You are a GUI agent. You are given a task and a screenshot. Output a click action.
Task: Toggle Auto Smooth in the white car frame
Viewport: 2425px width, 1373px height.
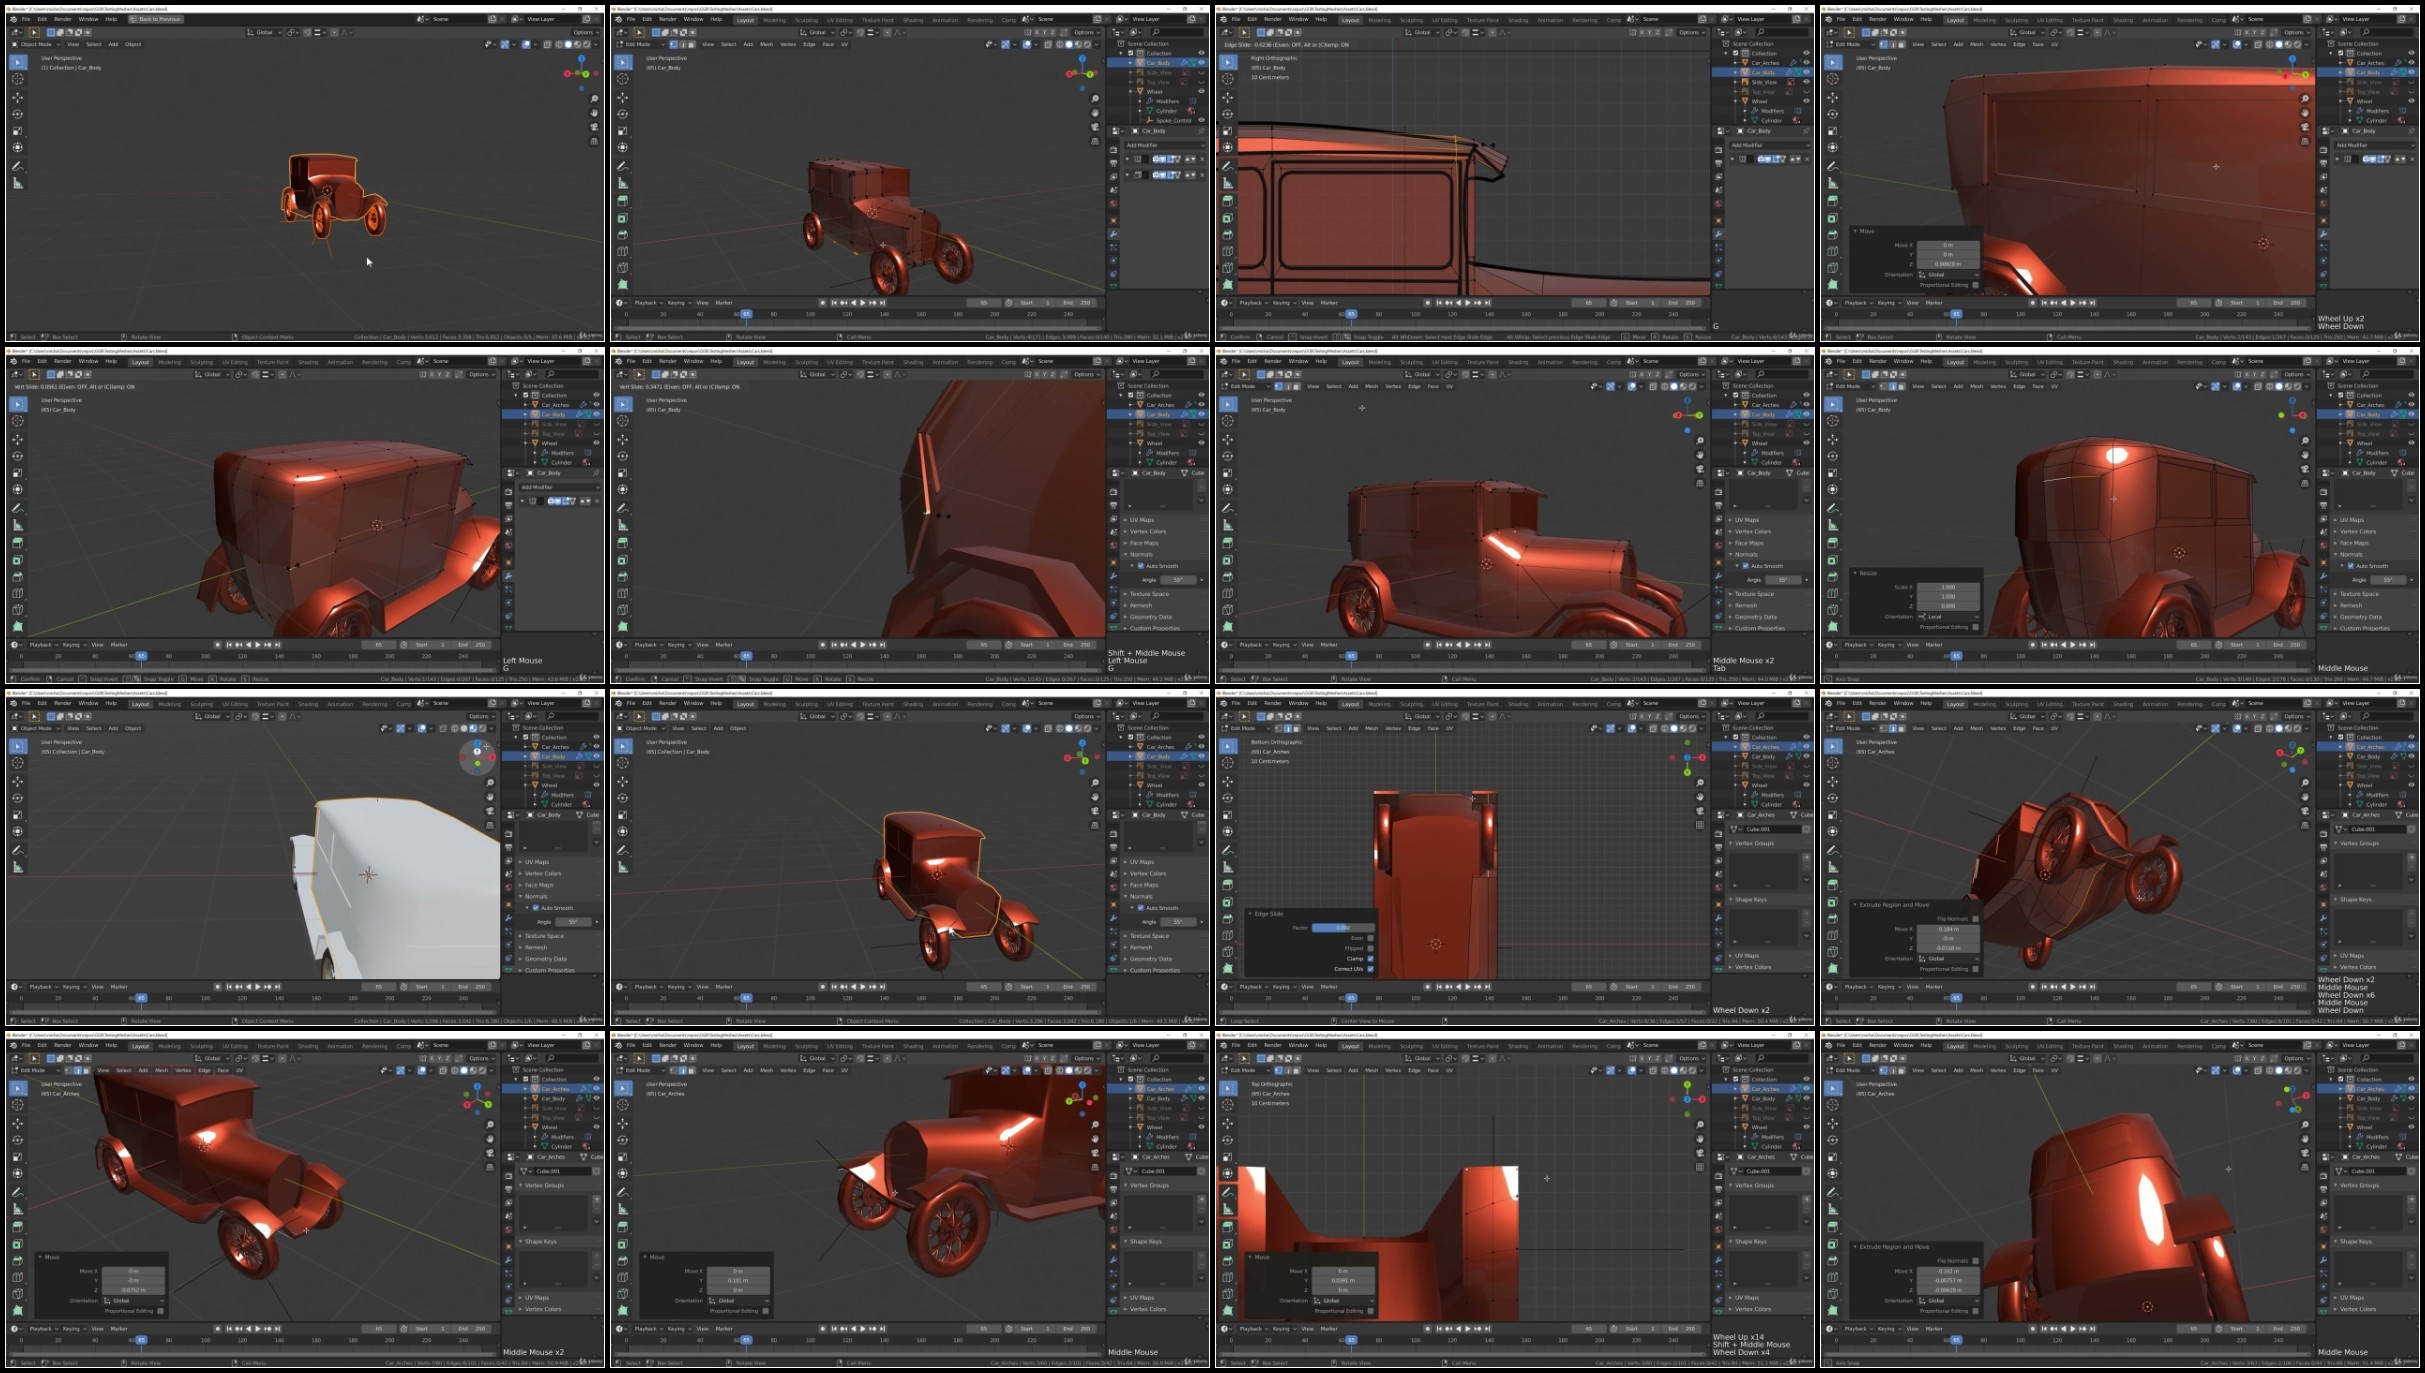(536, 908)
